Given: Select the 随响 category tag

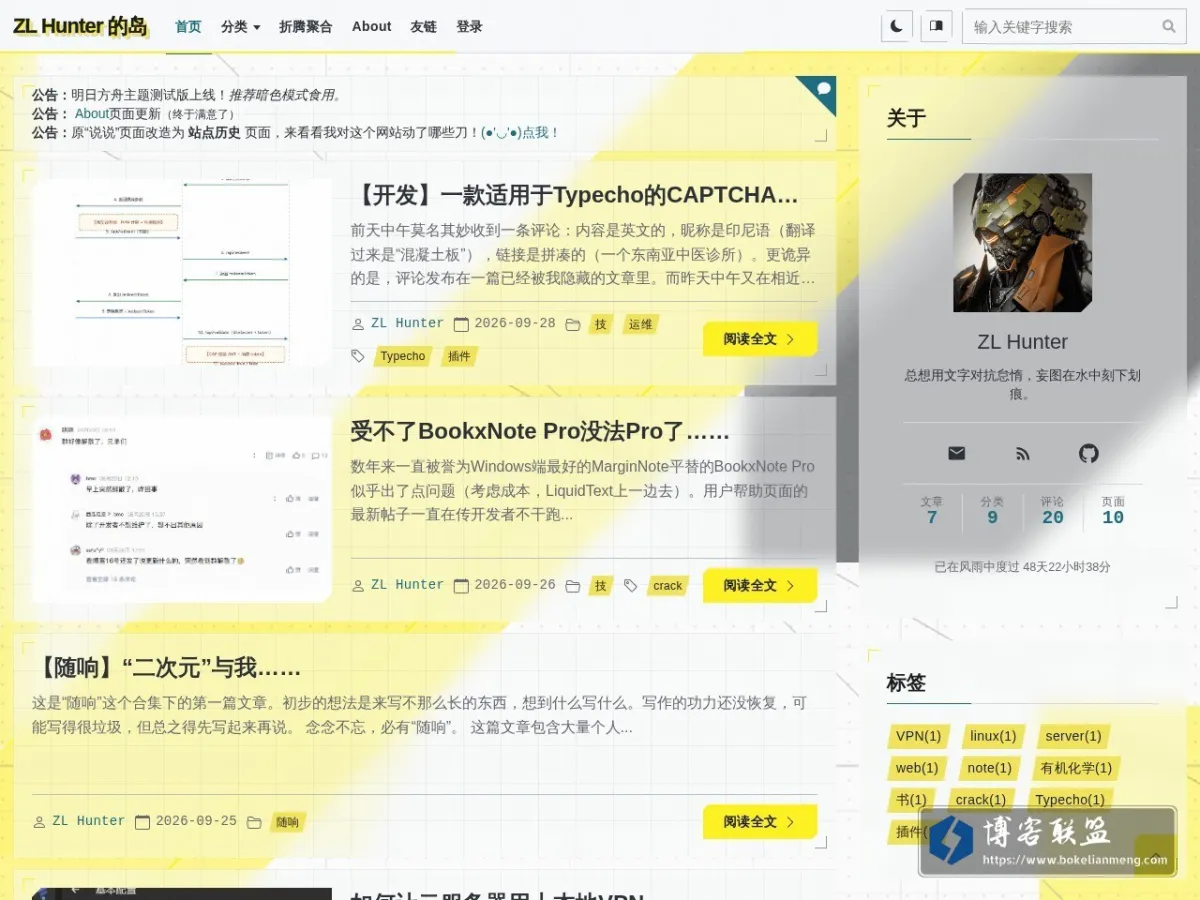Looking at the screenshot, I should tap(287, 822).
